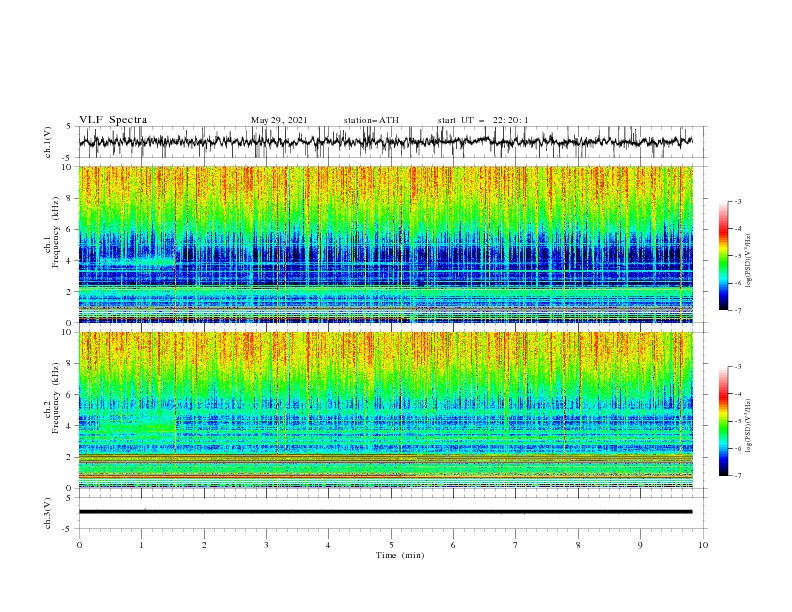Click the "ch.1(V)" axis label
This screenshot has width=792, height=612.
[48, 142]
